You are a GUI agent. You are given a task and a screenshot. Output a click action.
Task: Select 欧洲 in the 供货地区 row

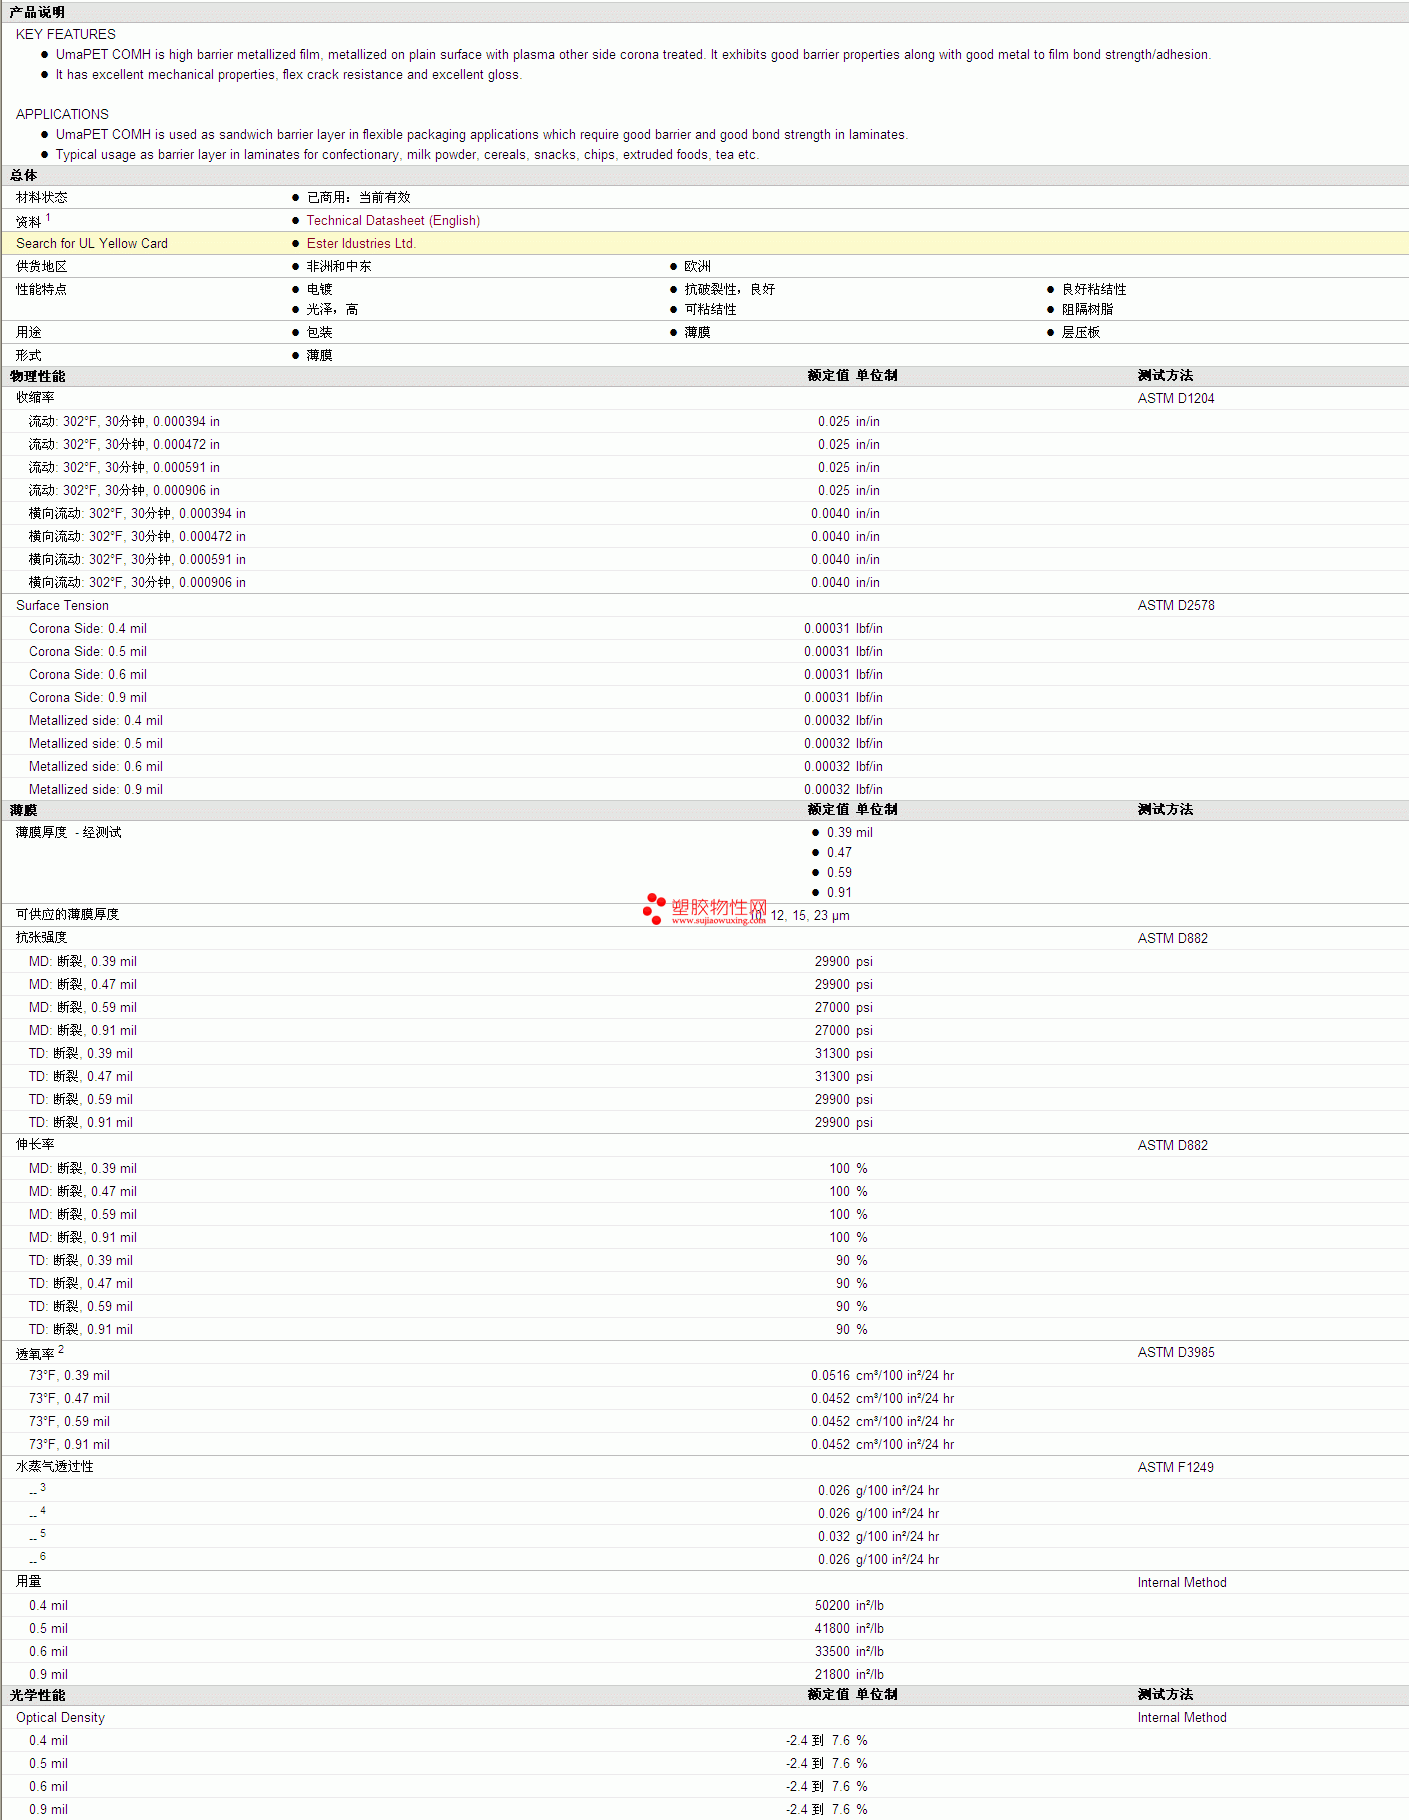coord(698,267)
